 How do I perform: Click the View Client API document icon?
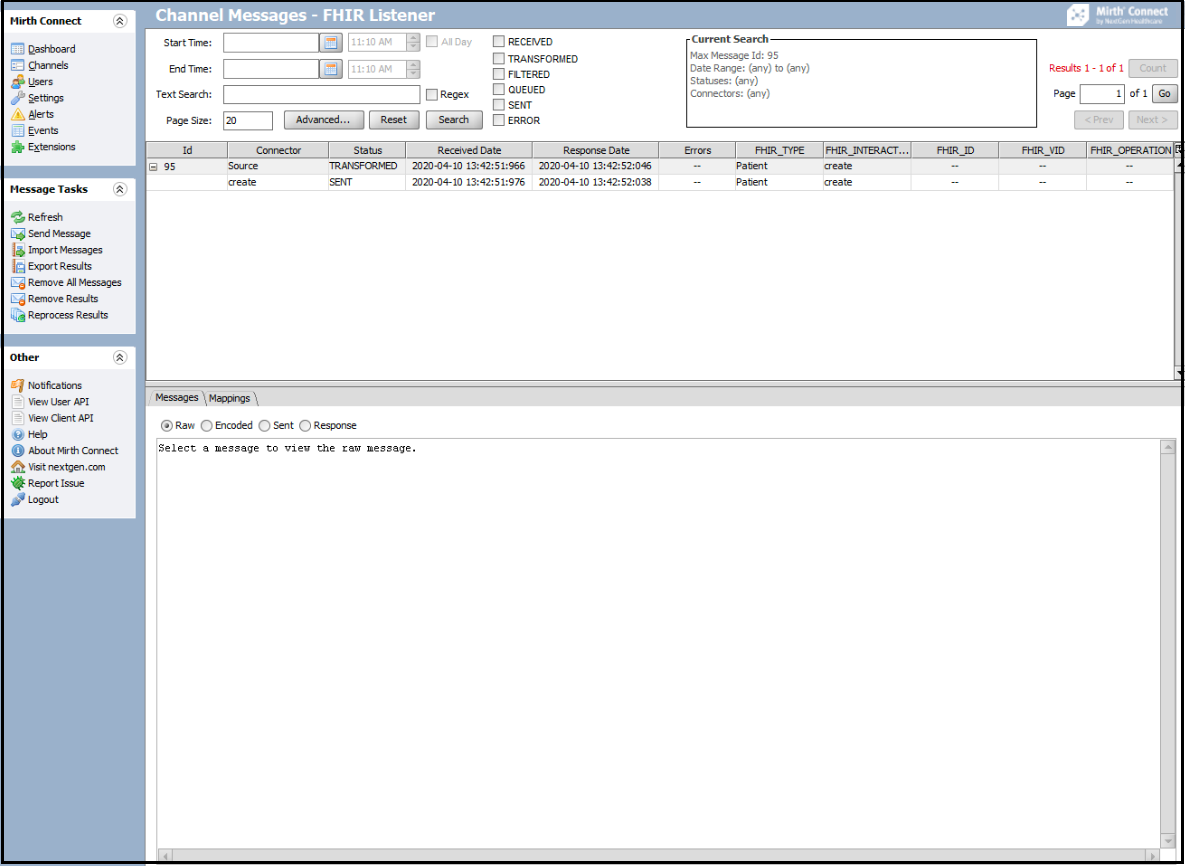pyautogui.click(x=17, y=418)
